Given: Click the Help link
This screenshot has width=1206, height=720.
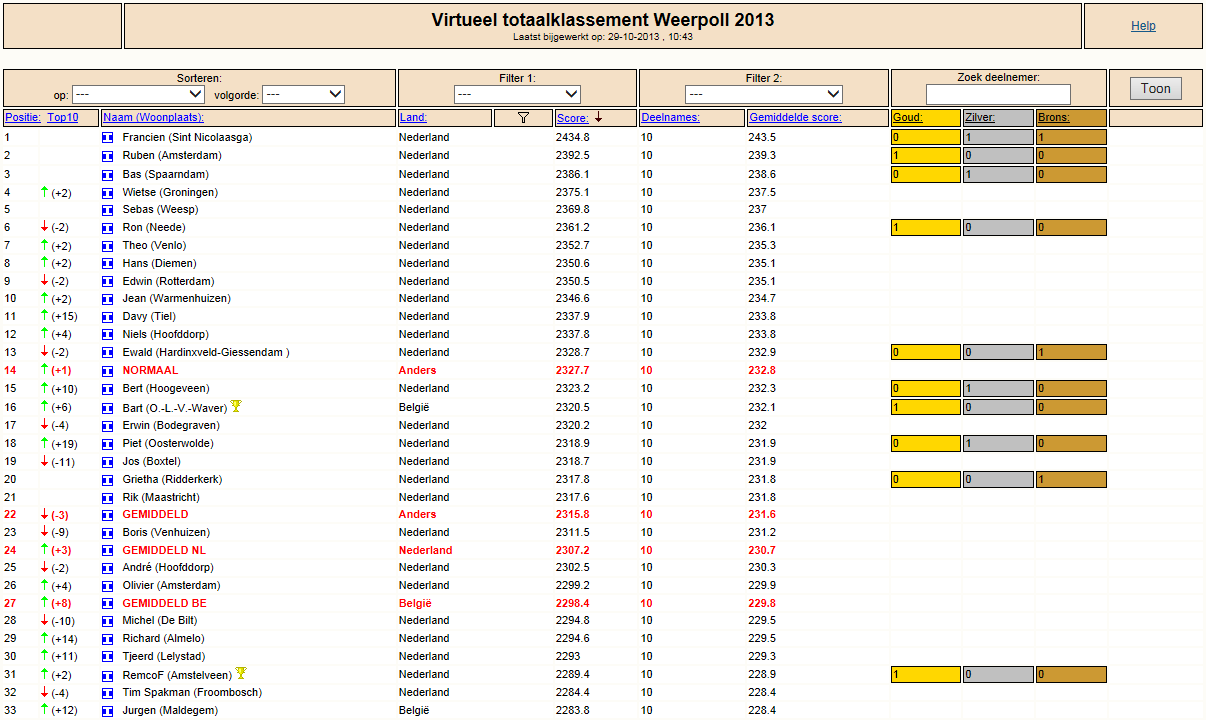Looking at the screenshot, I should pyautogui.click(x=1143, y=26).
